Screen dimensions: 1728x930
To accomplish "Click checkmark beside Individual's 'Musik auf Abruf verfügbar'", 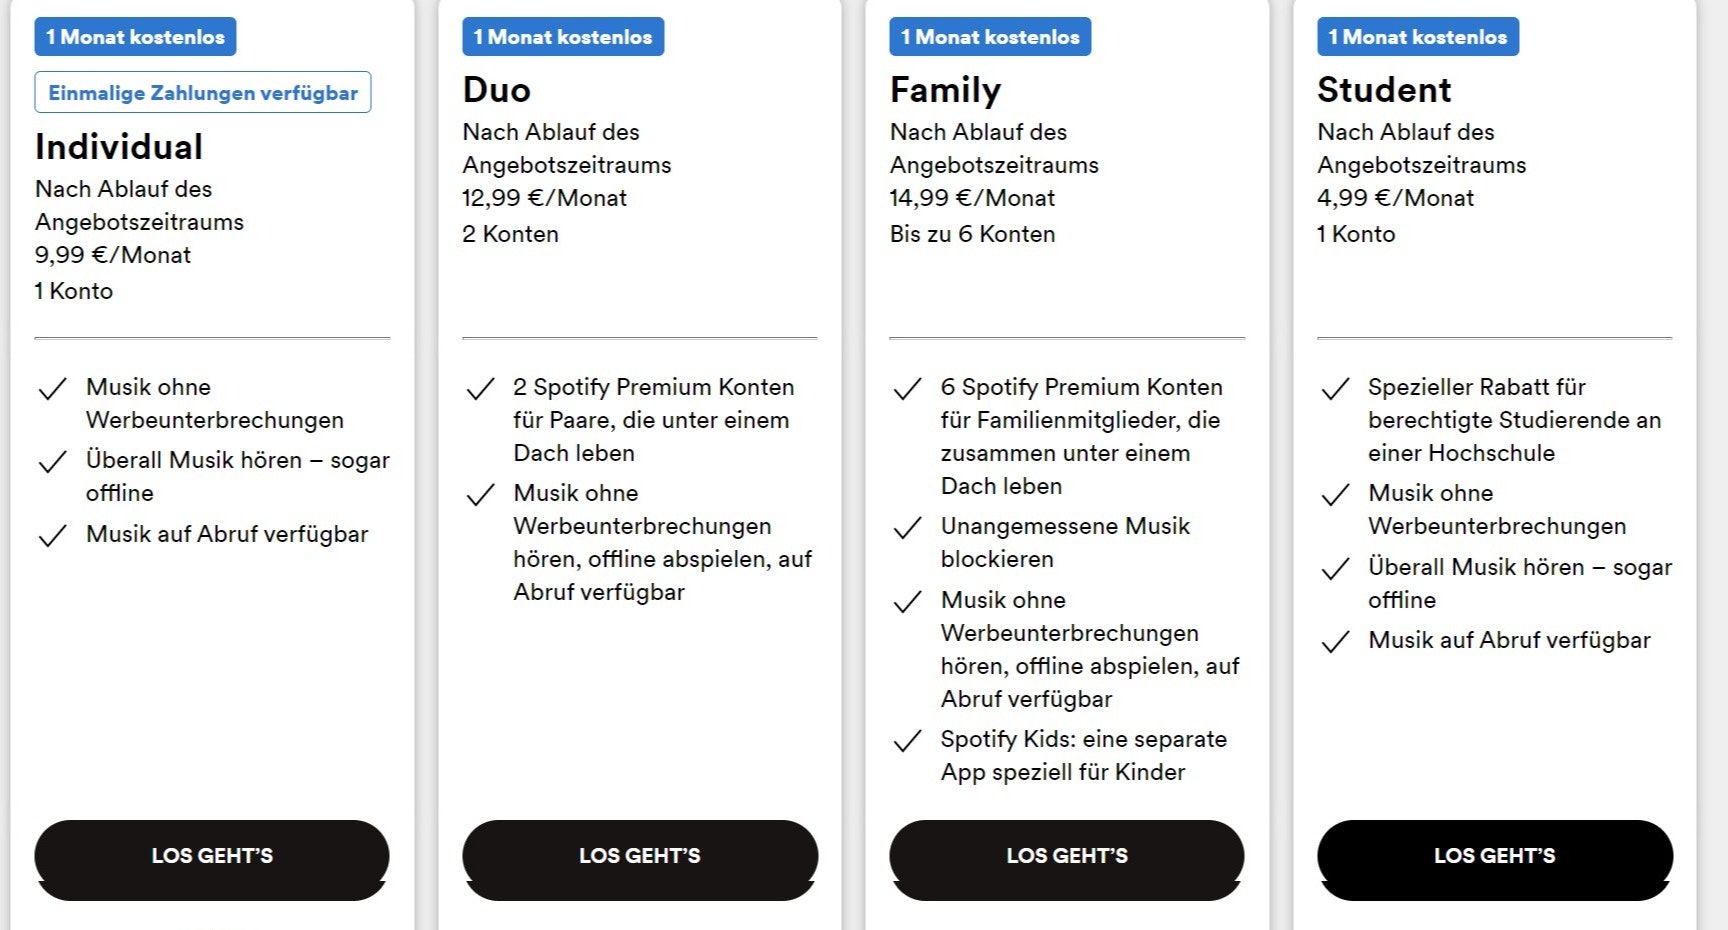I will [52, 536].
